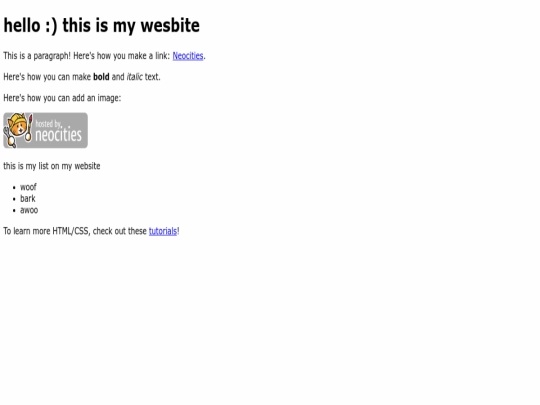The image size is (540, 405).
Task: Select the 'bark' list item
Action: 28,199
